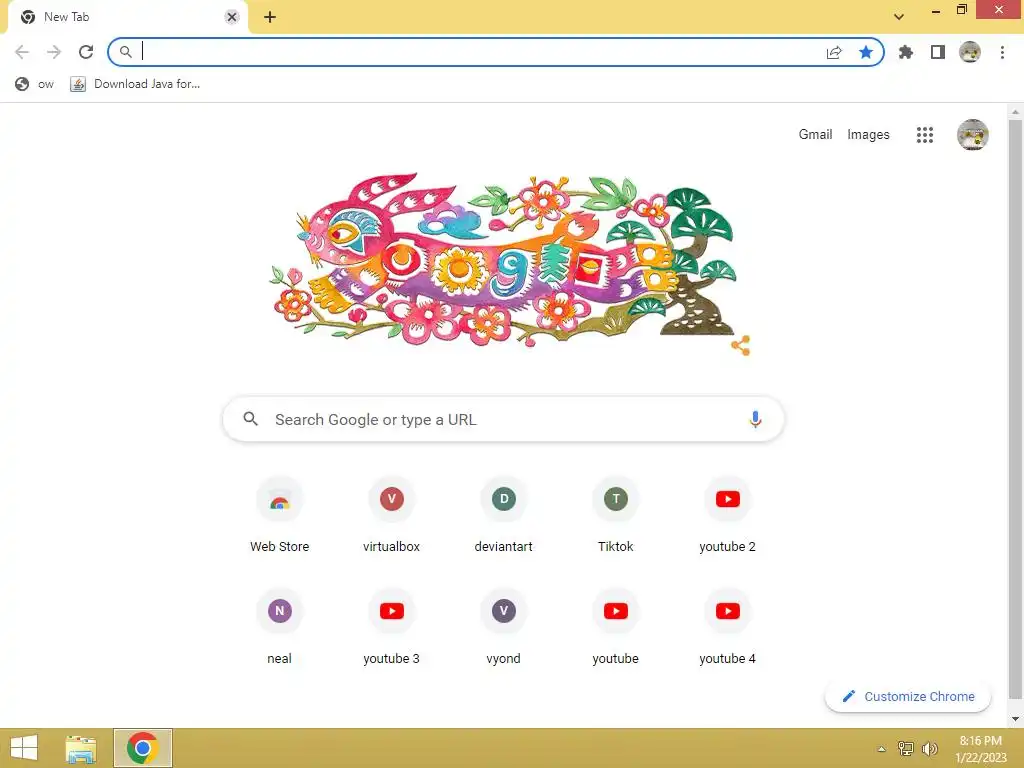Click the page scrollbar down arrow
1024x768 pixels.
[1016, 719]
